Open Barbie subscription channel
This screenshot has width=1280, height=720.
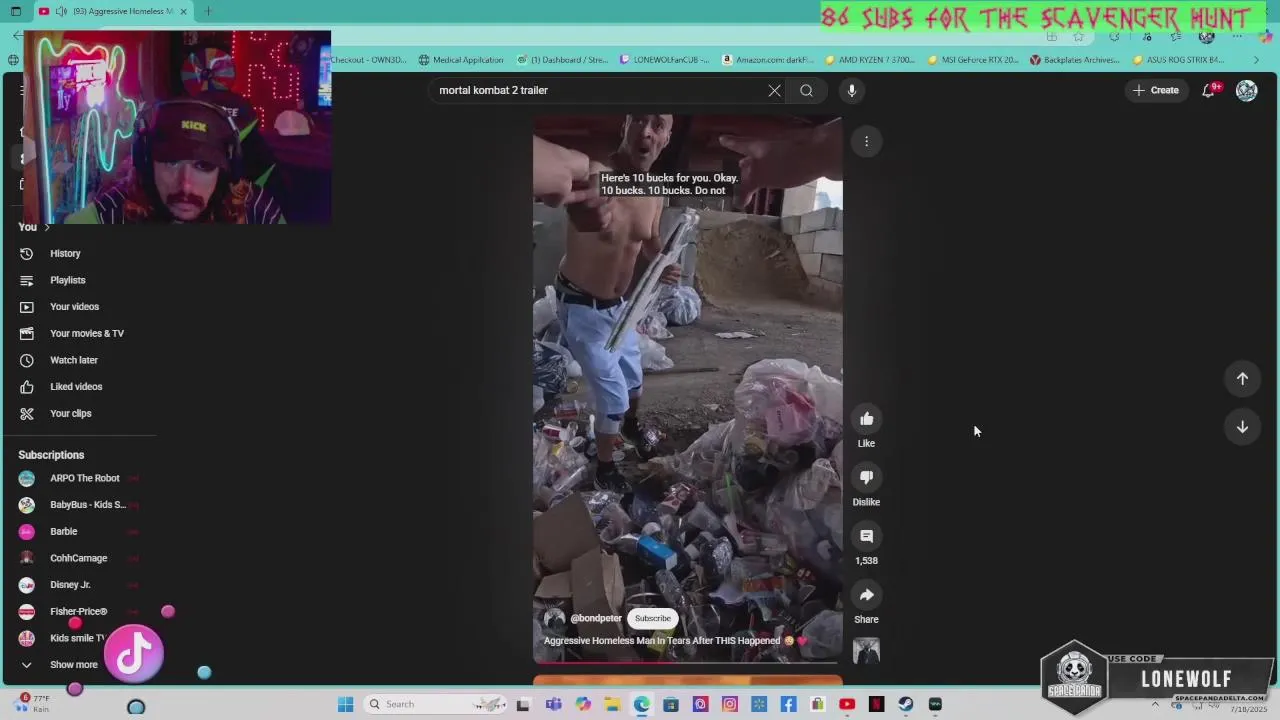pyautogui.click(x=63, y=532)
